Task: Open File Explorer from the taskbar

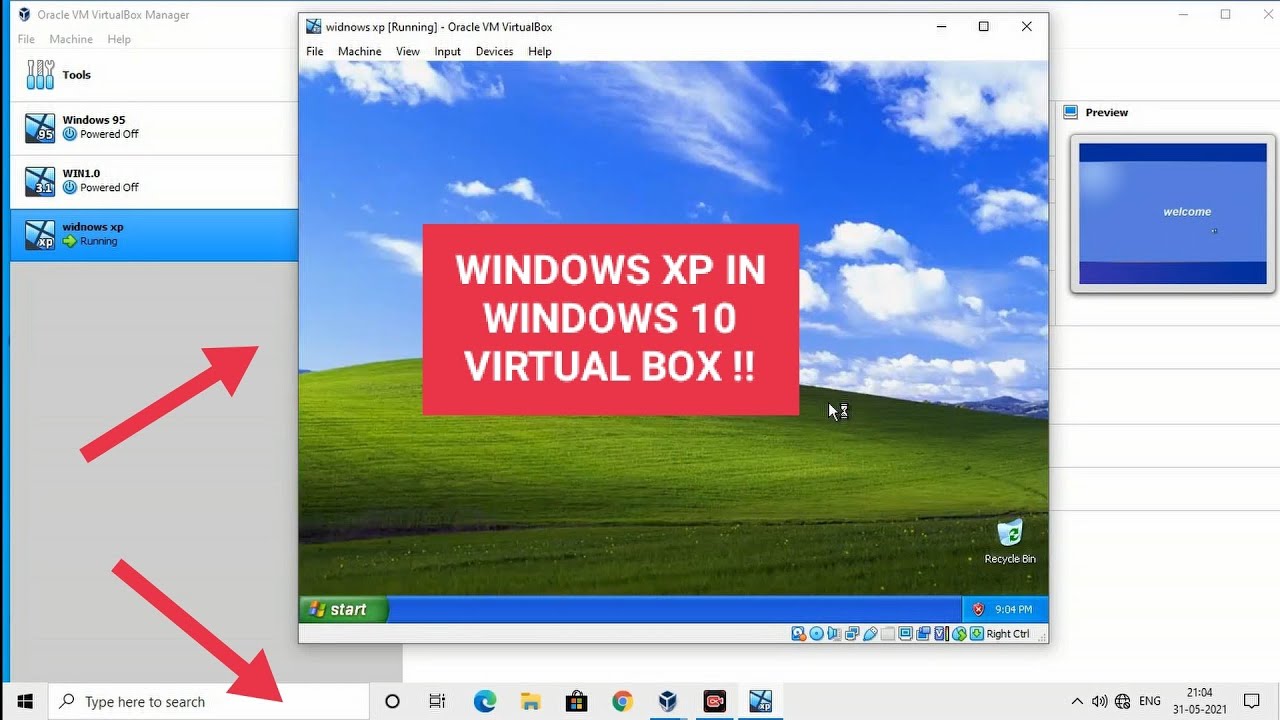Action: (x=530, y=701)
